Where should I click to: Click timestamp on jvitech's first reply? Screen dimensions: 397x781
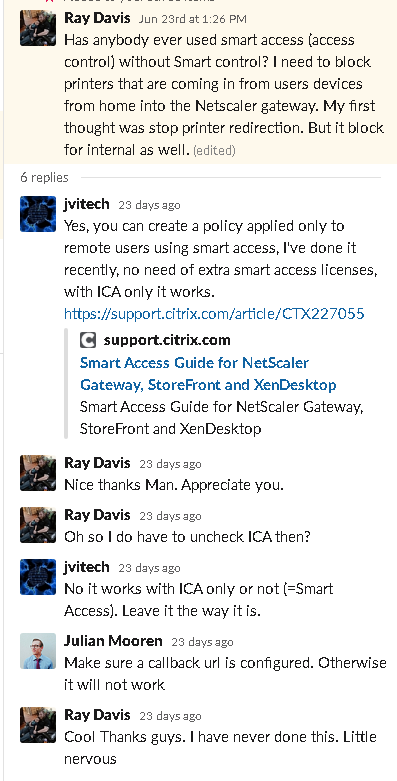click(x=149, y=205)
